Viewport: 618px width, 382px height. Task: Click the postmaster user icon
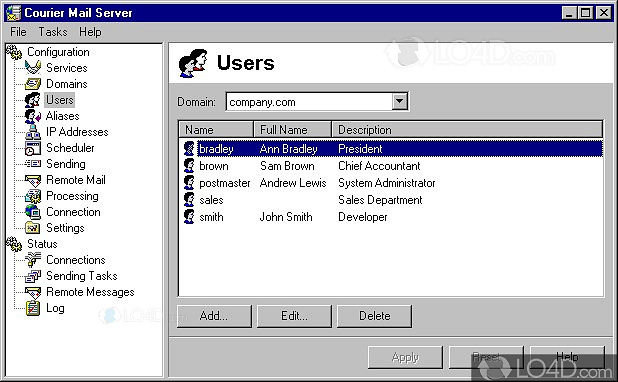[189, 183]
